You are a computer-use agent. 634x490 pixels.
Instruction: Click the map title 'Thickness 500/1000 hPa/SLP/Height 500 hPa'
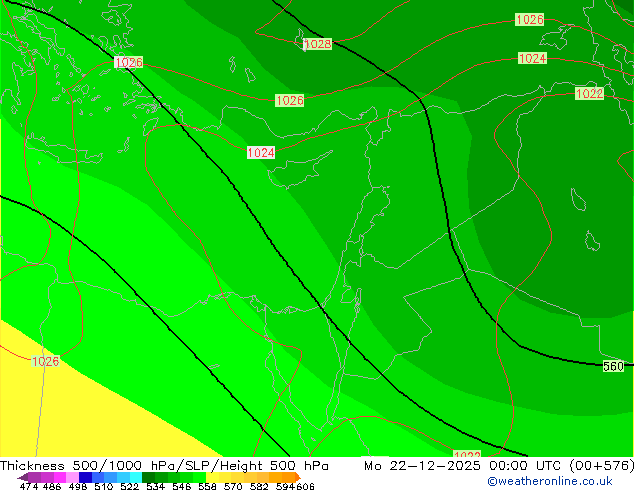click(164, 466)
